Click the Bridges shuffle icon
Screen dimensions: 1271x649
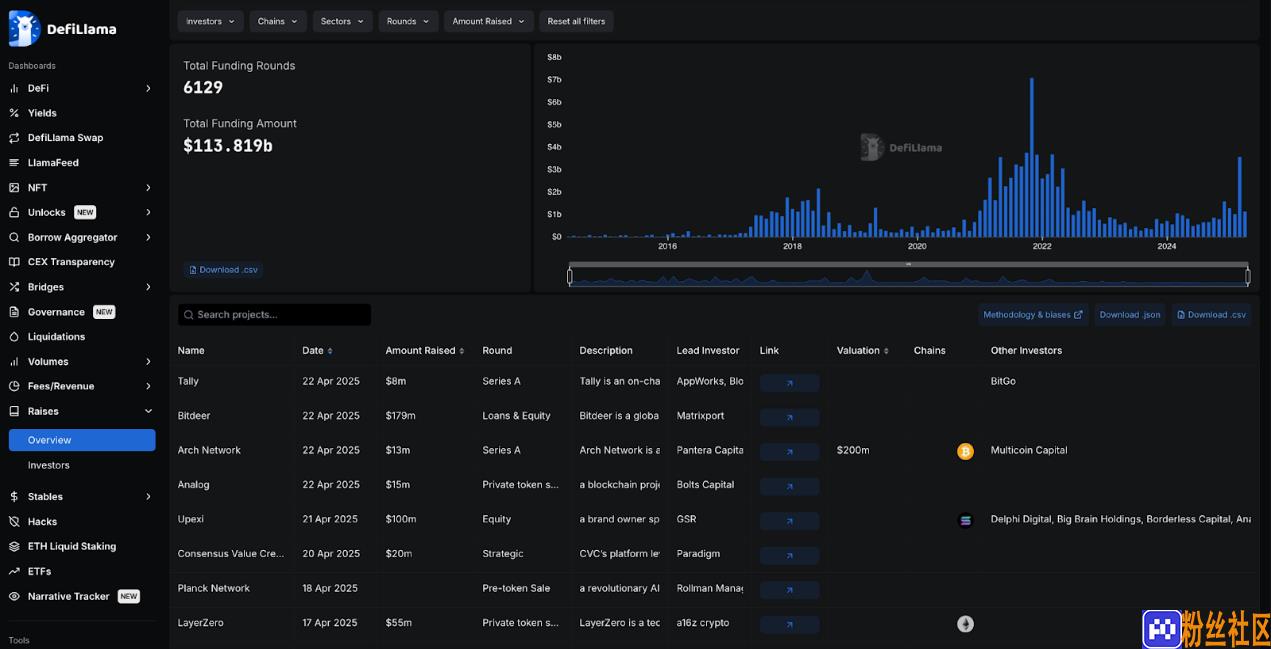click(14, 287)
